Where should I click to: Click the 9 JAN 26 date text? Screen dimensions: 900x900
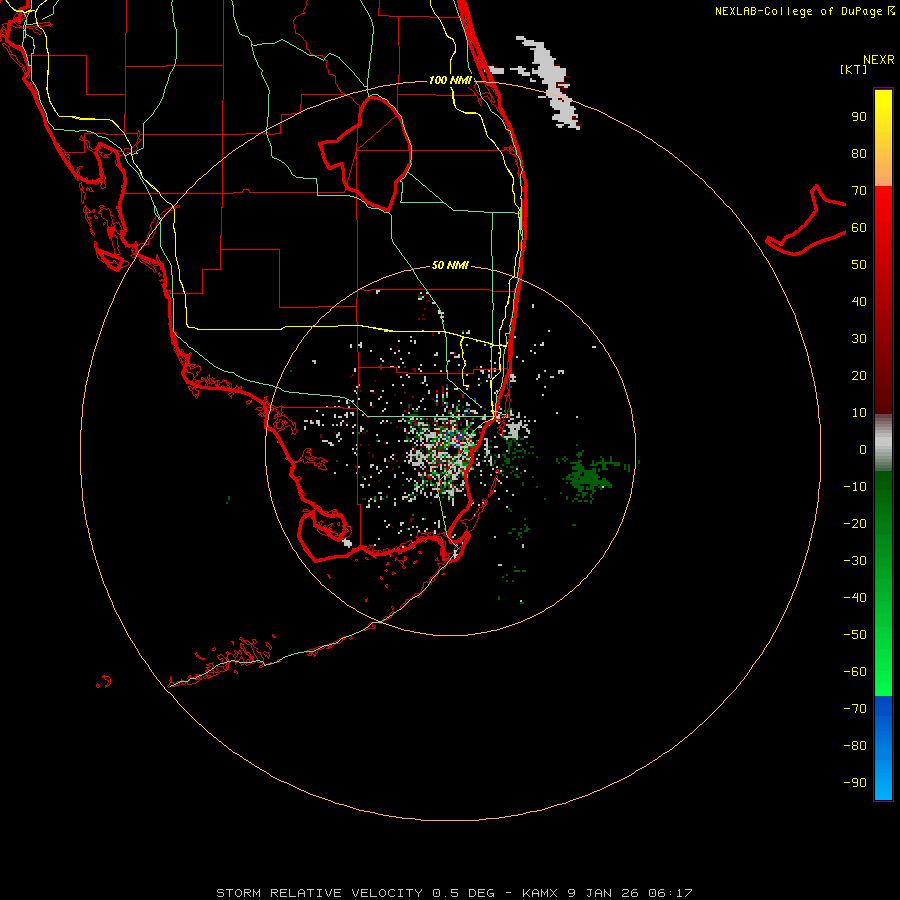pyautogui.click(x=604, y=893)
